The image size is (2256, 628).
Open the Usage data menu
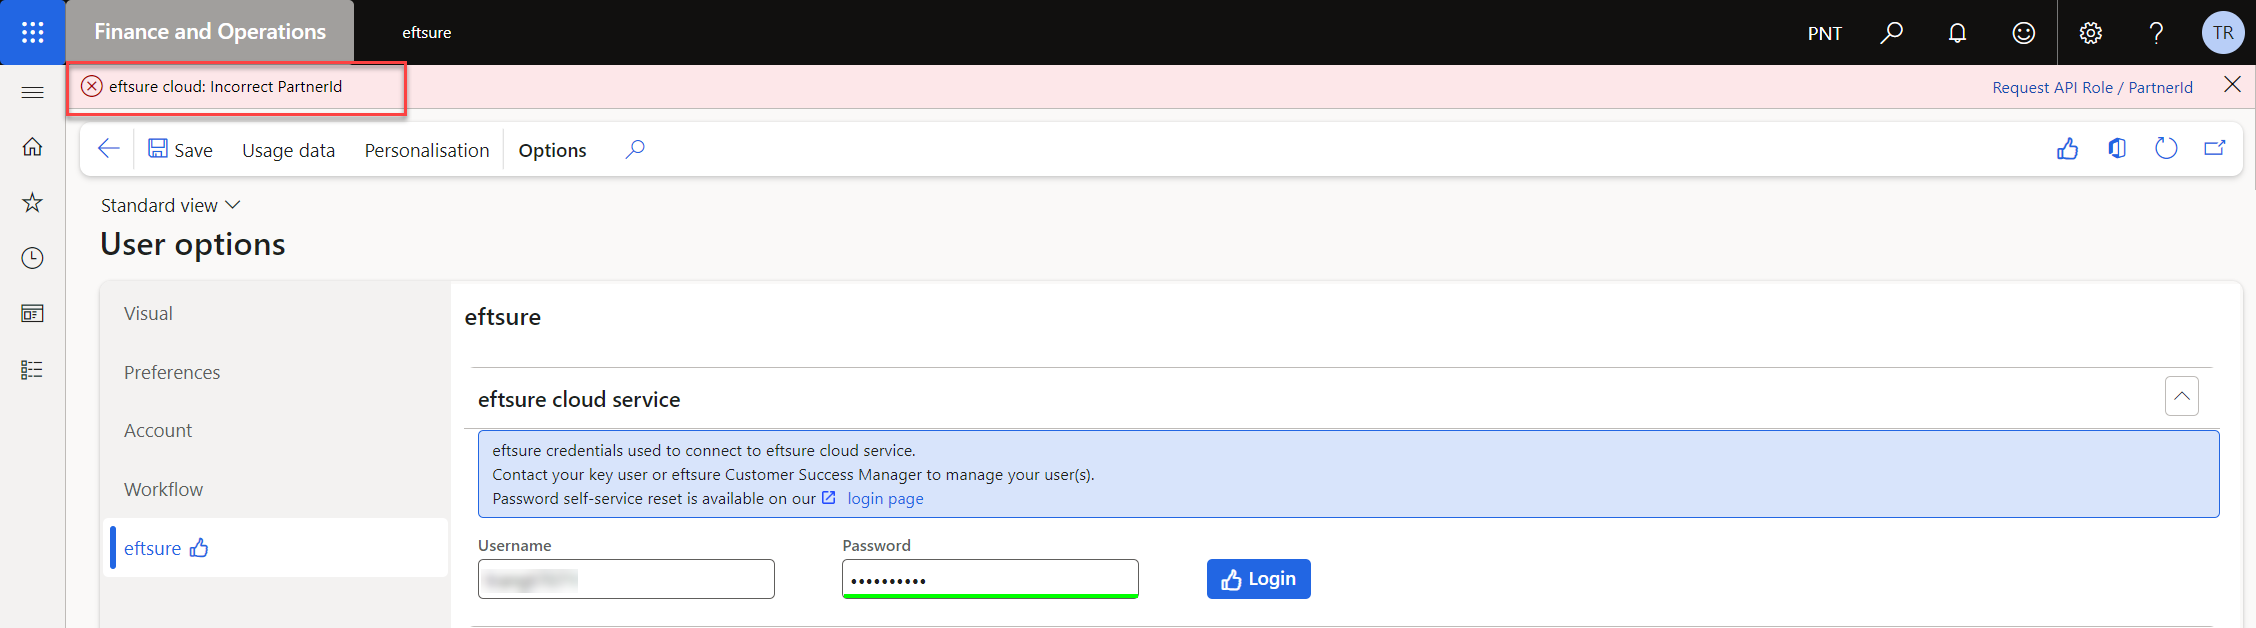pyautogui.click(x=288, y=150)
